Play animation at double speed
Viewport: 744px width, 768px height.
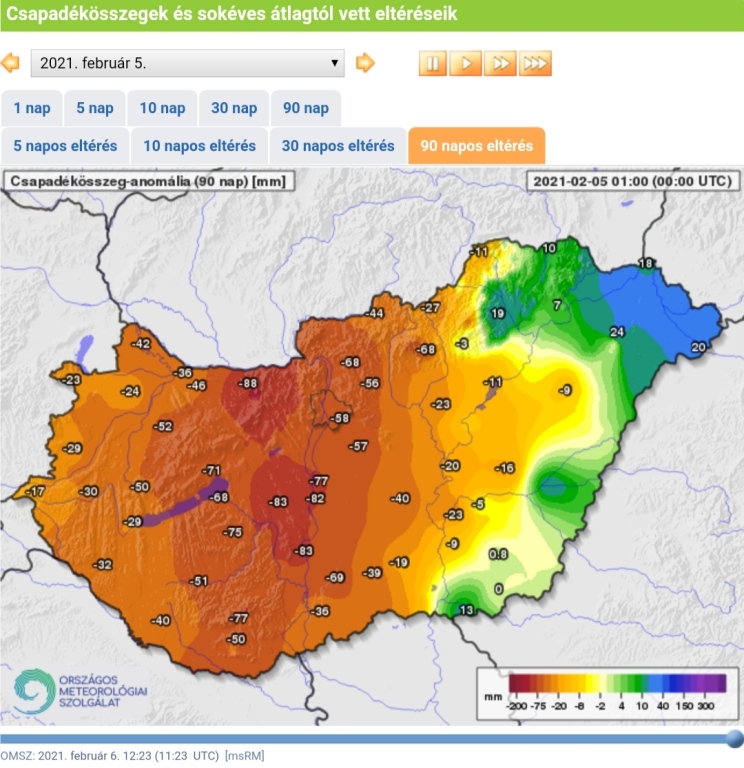point(500,64)
